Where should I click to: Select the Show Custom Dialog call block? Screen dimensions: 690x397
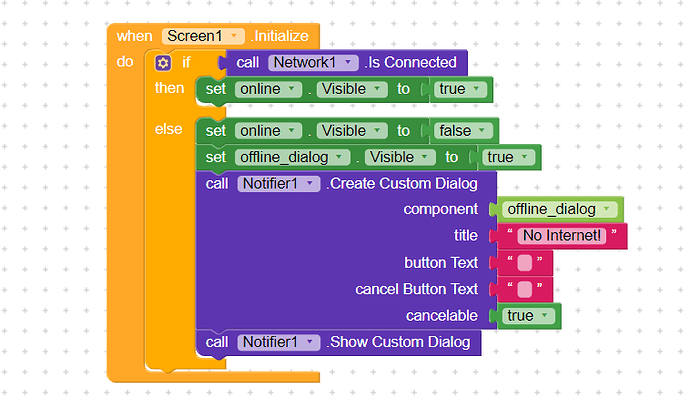[339, 342]
